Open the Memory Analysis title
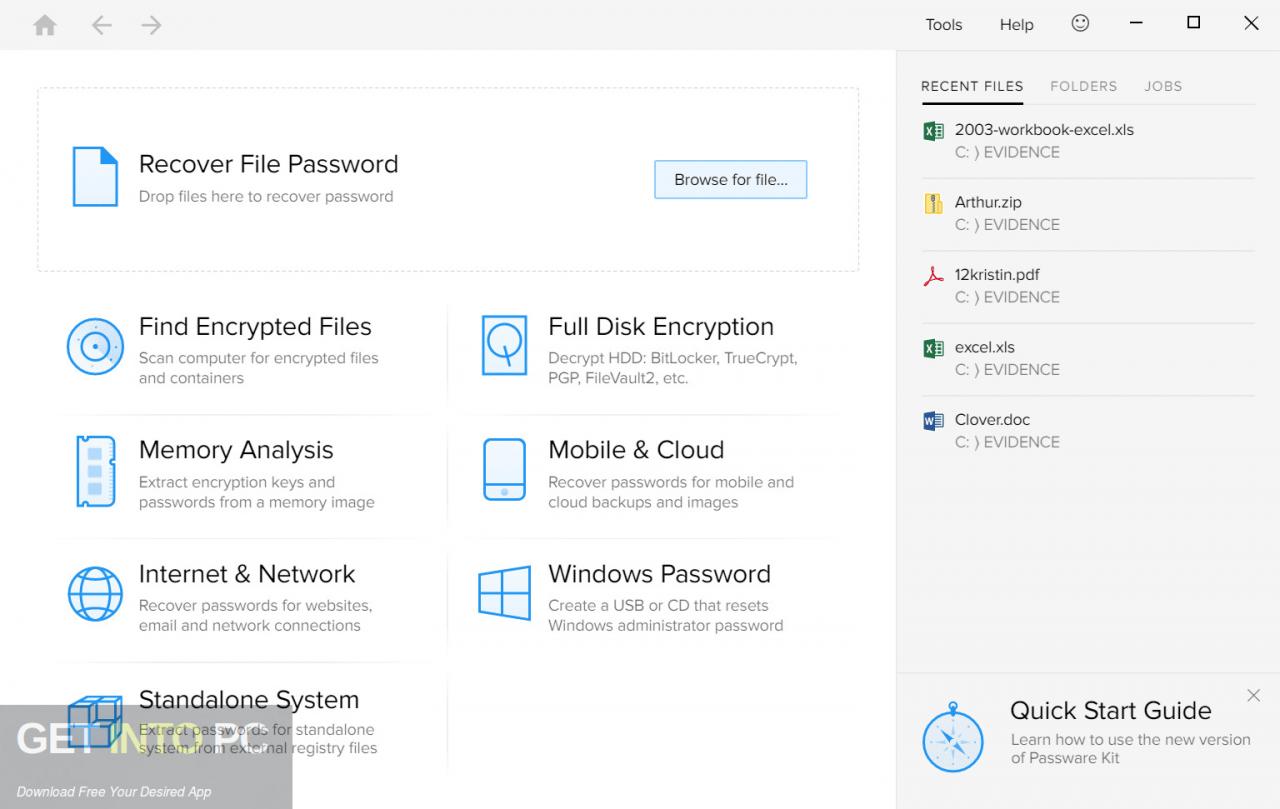 click(236, 451)
